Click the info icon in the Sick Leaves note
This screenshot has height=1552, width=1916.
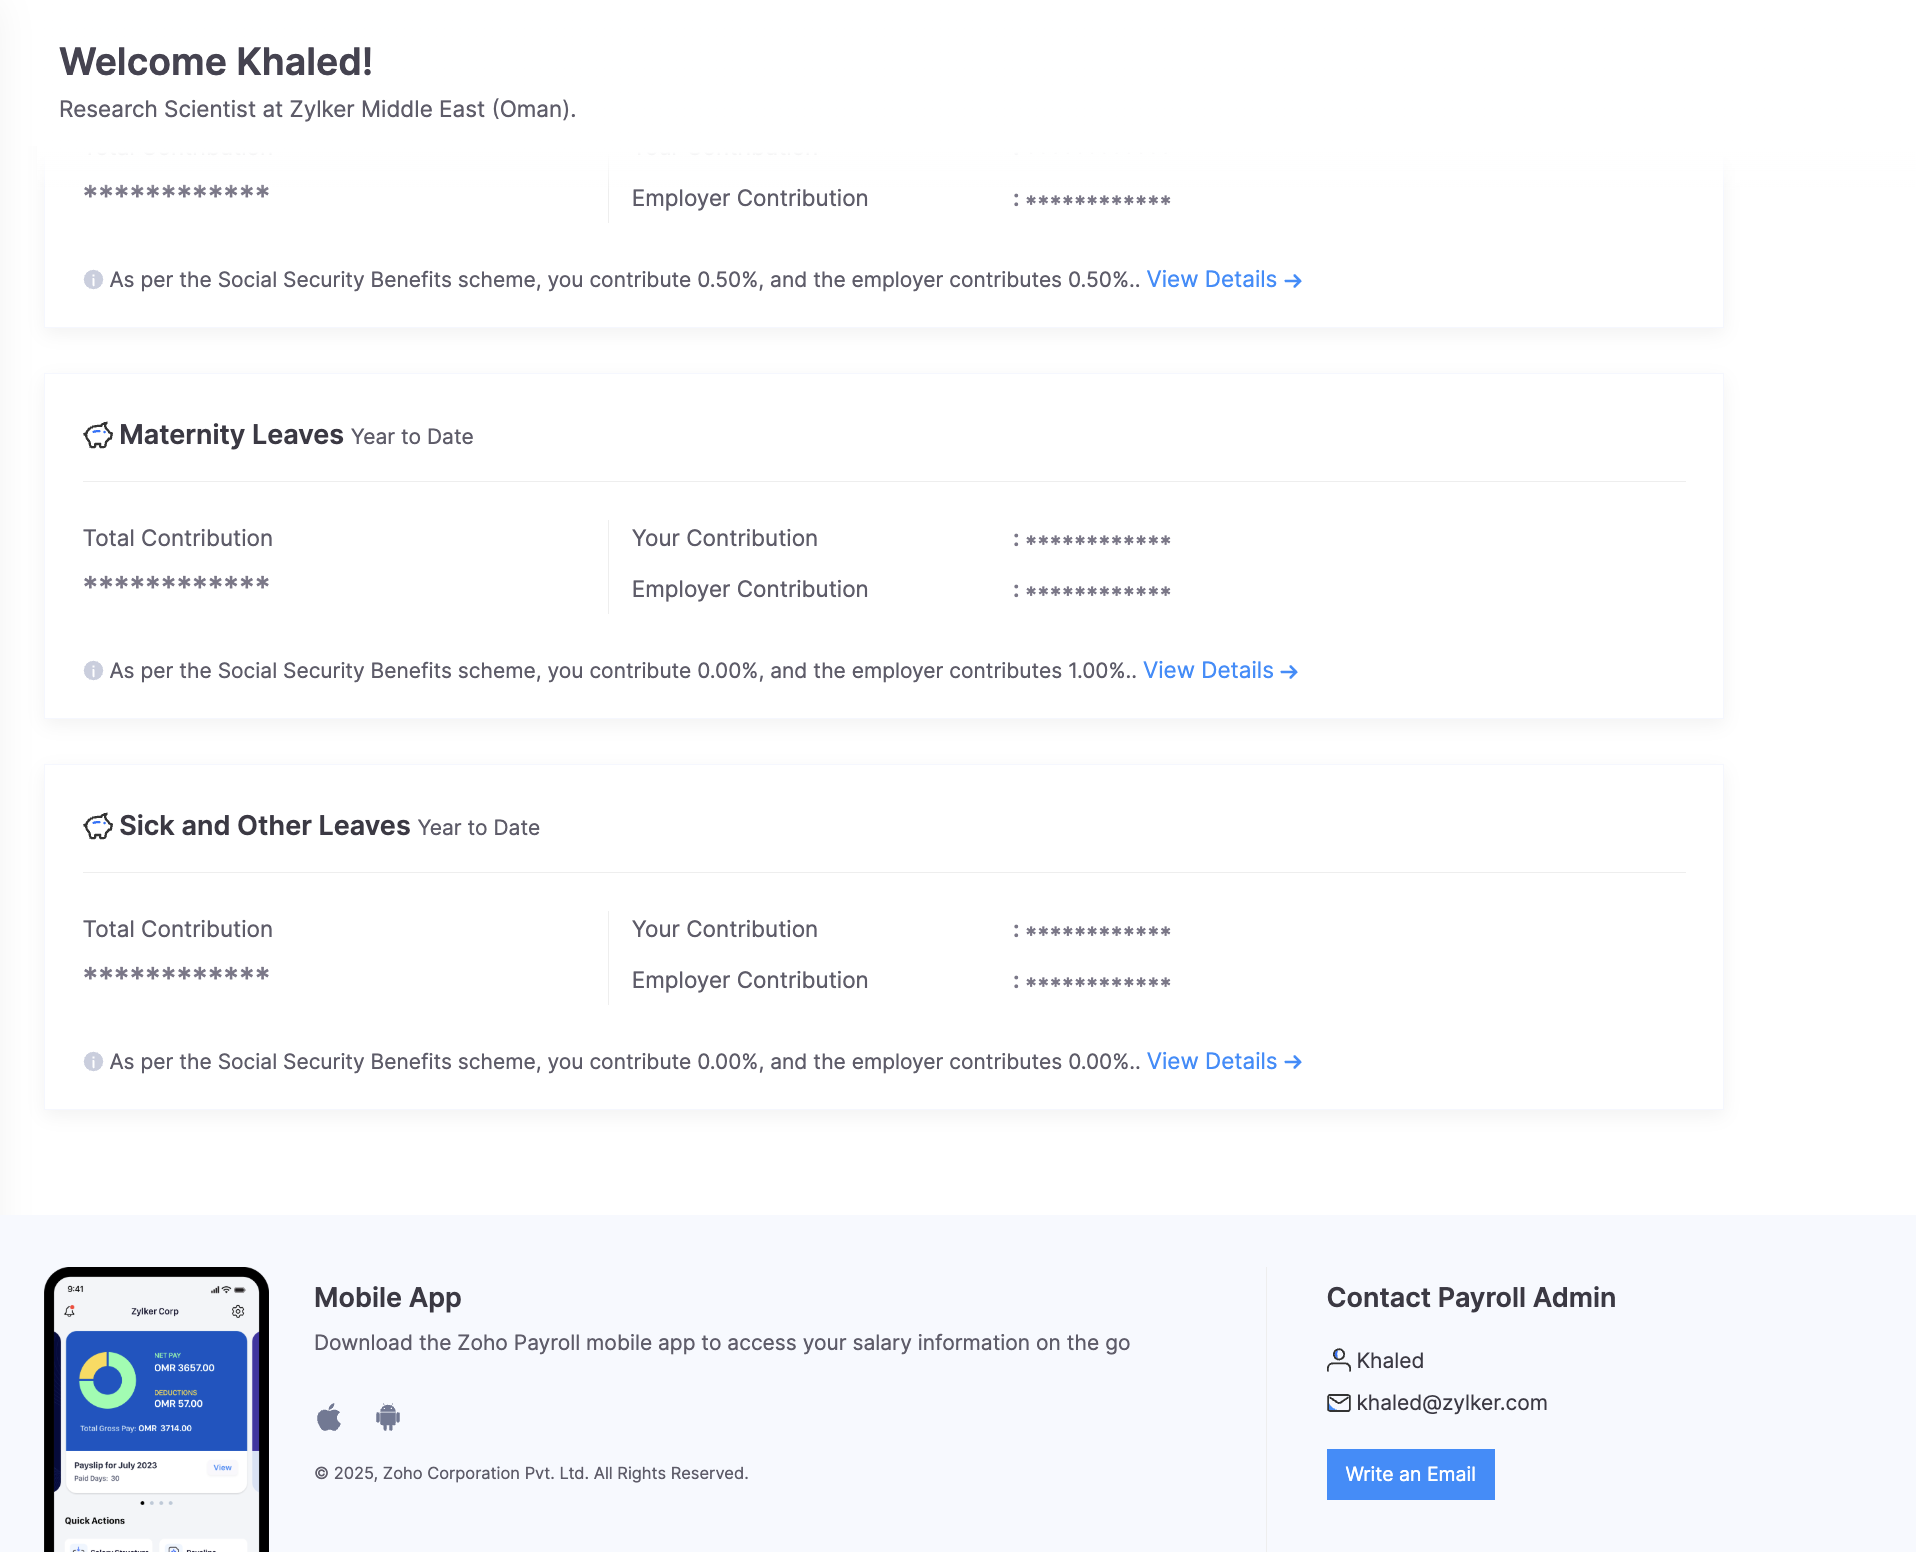click(93, 1062)
